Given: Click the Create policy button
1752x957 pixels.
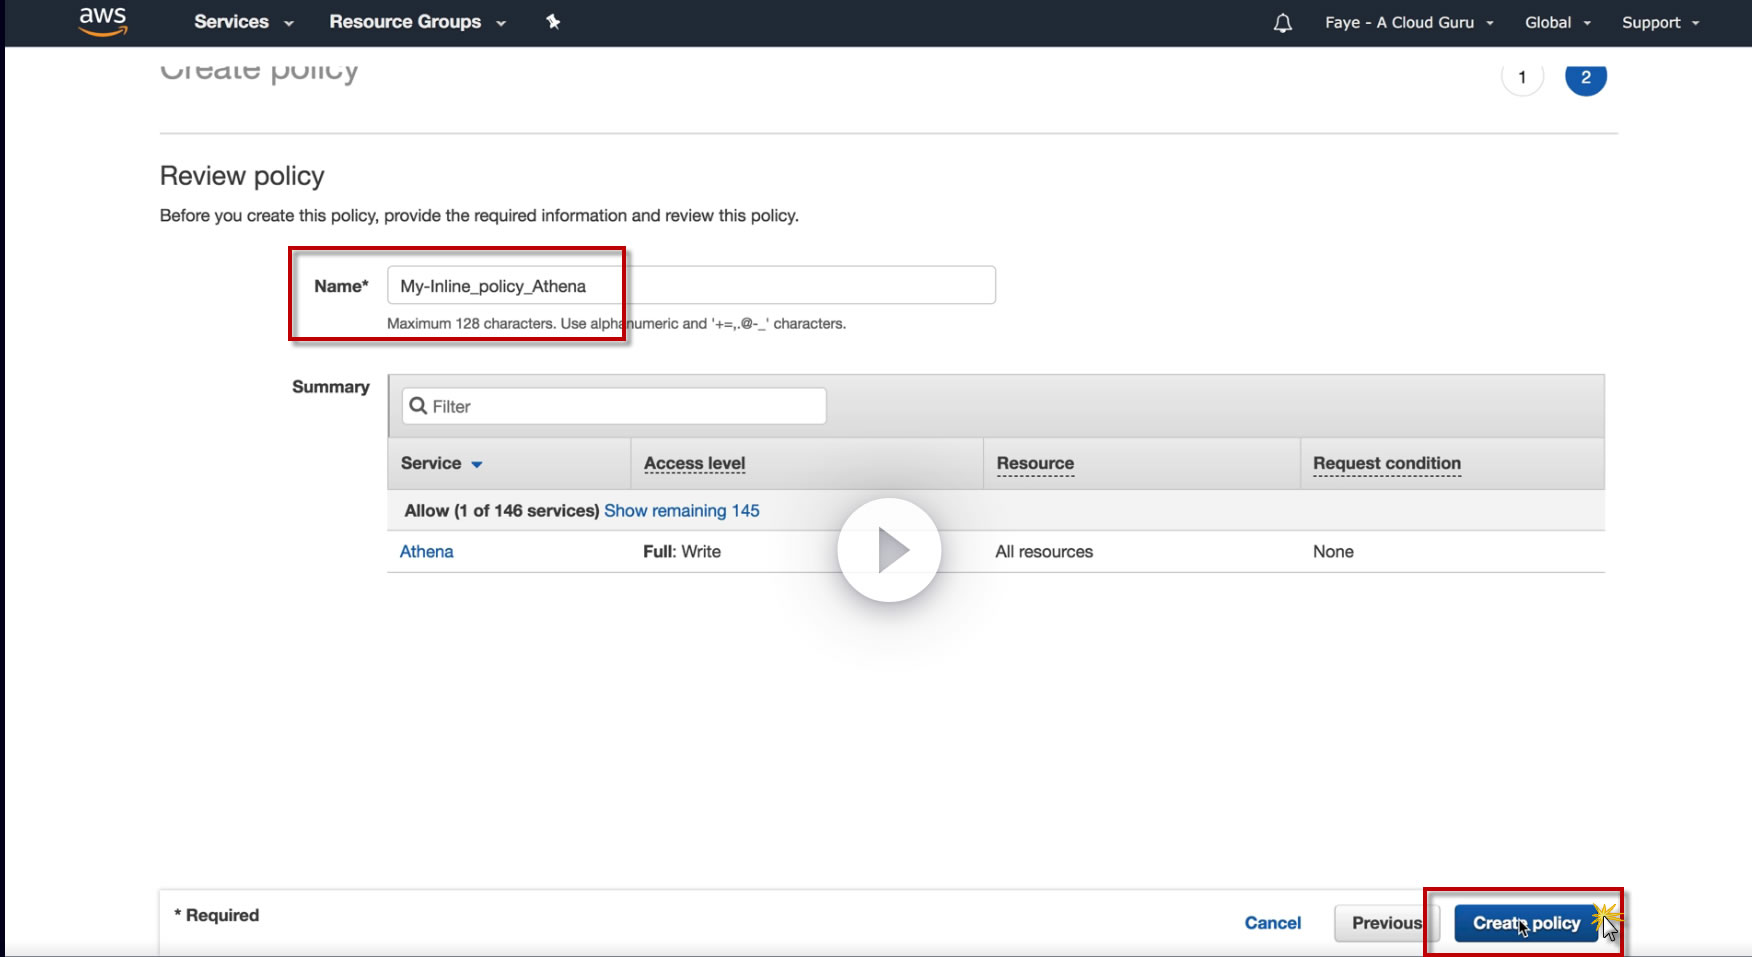Looking at the screenshot, I should pyautogui.click(x=1525, y=923).
